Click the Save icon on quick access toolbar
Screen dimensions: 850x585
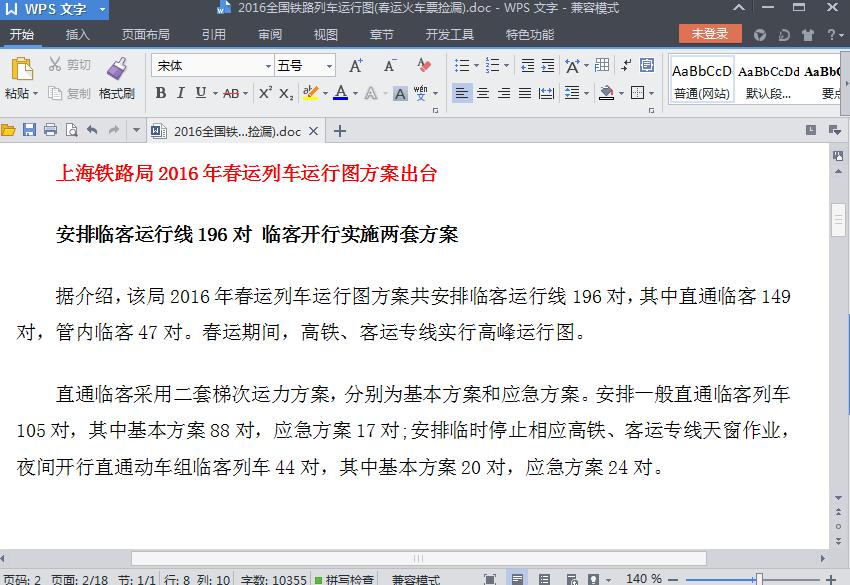pos(29,130)
